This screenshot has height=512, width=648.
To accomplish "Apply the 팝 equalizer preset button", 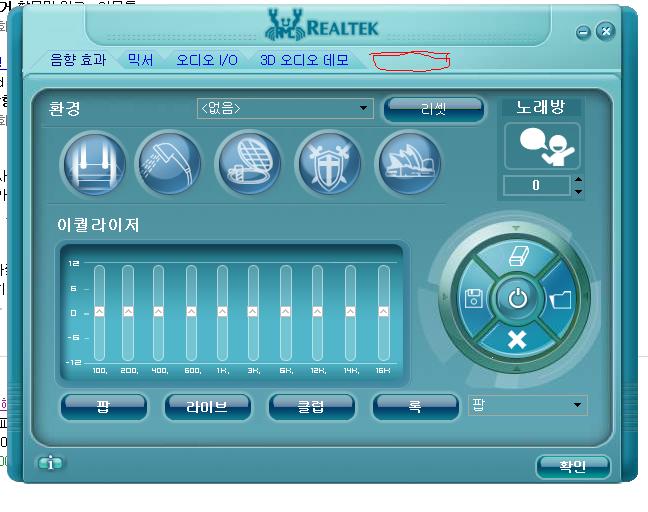I will click(x=103, y=407).
